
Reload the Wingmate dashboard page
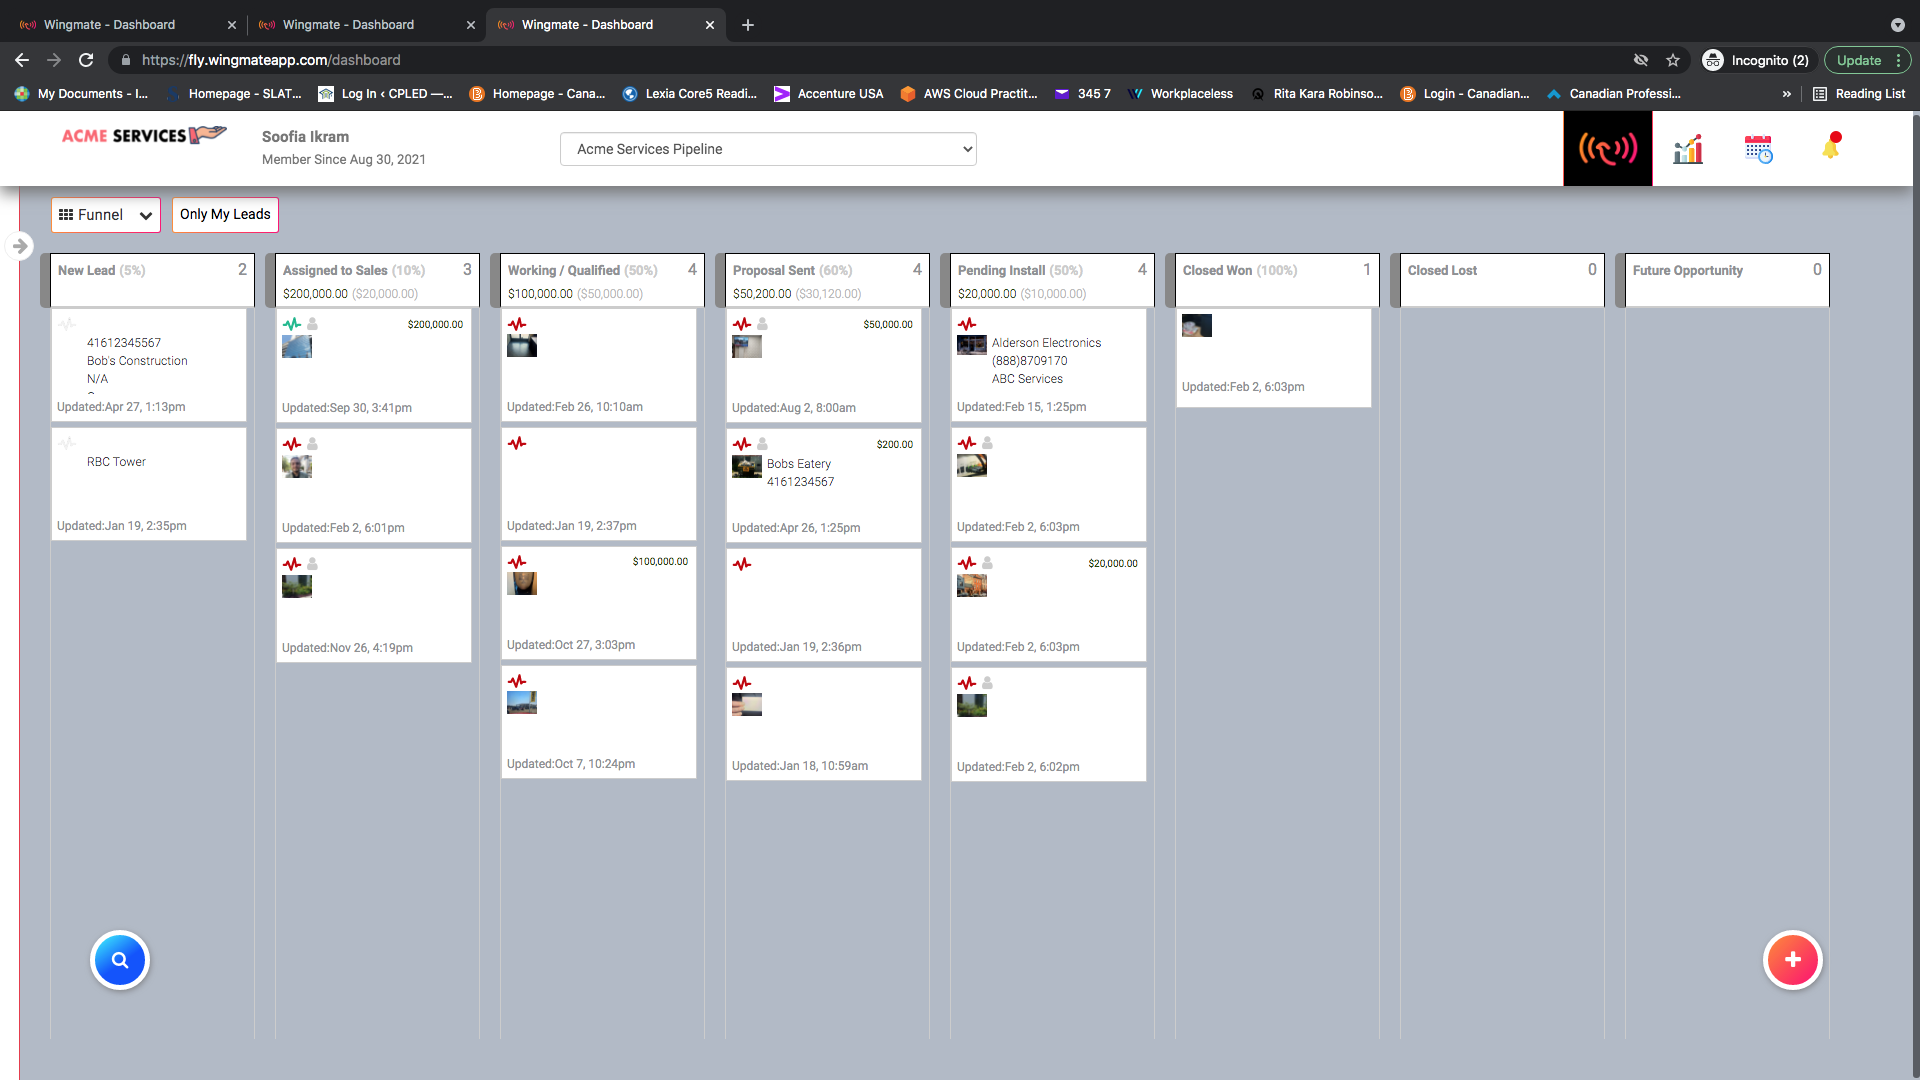pos(86,60)
